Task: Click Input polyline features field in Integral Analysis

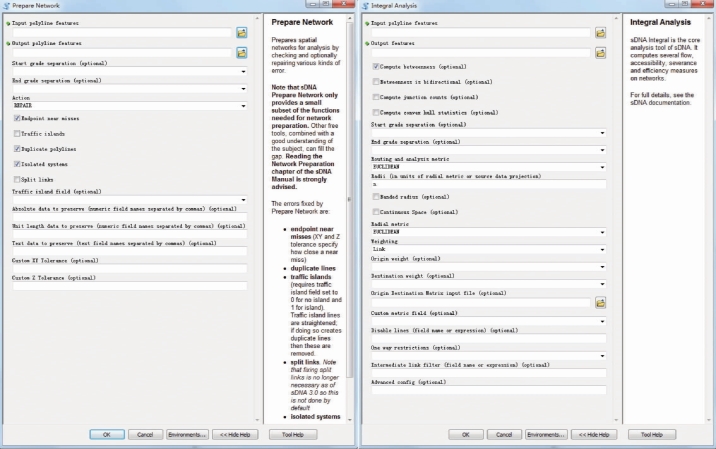Action: [x=481, y=32]
